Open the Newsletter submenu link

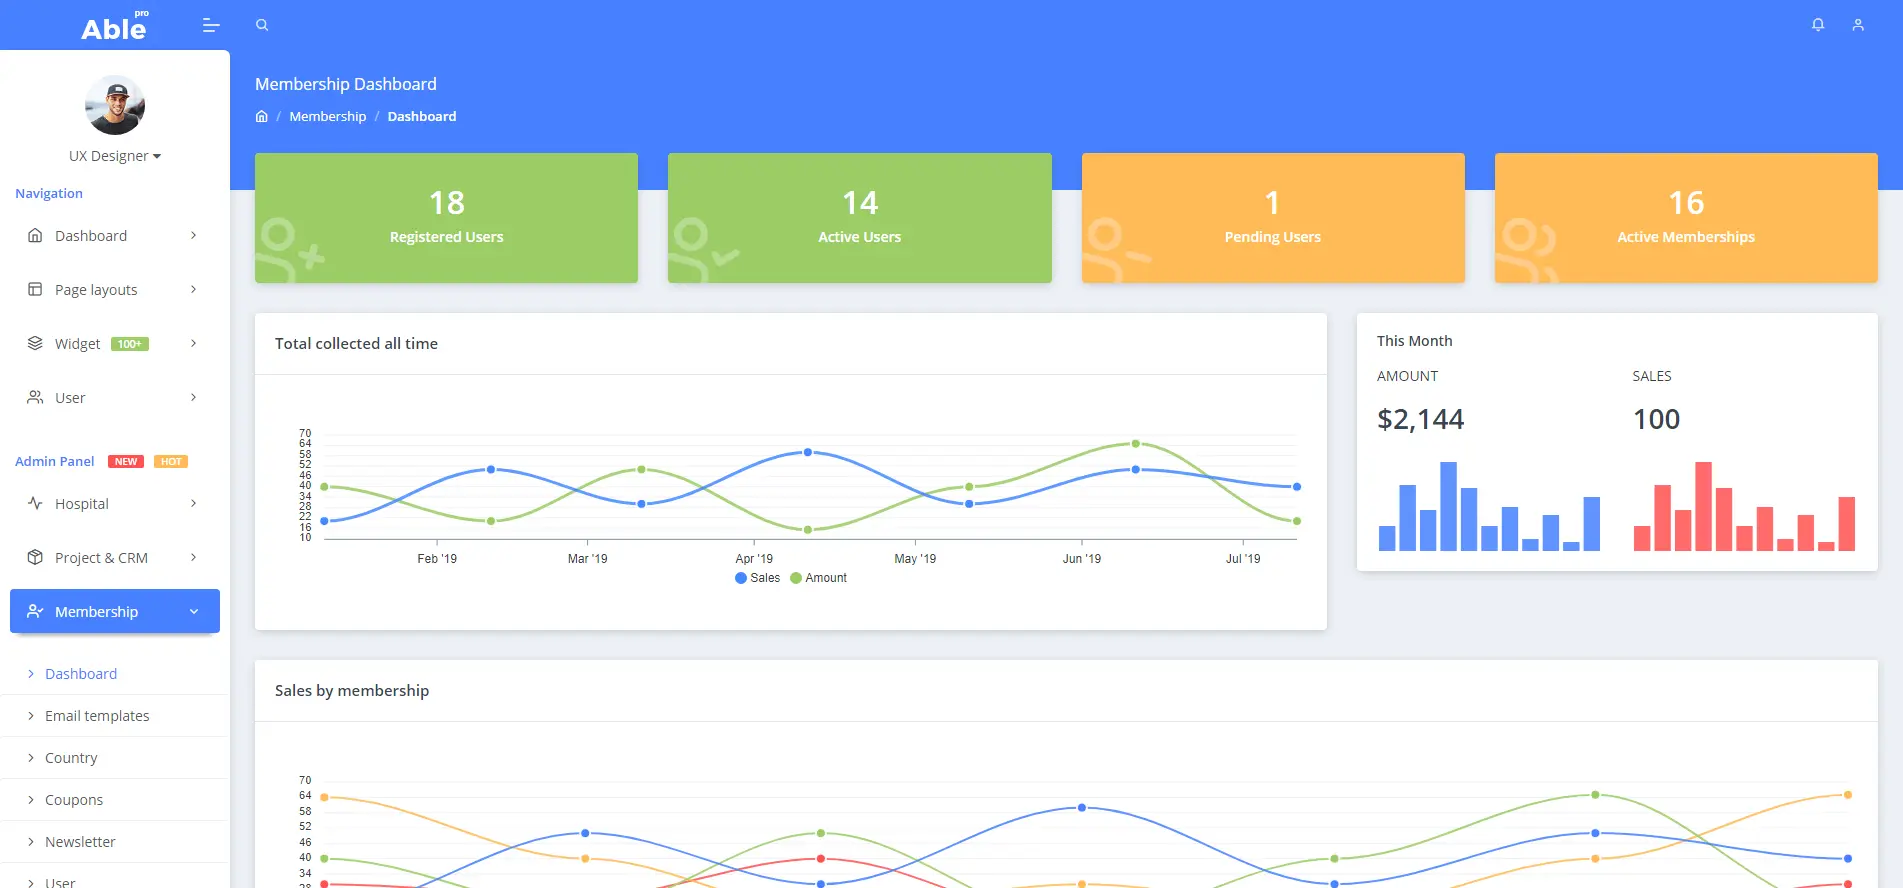pos(80,842)
